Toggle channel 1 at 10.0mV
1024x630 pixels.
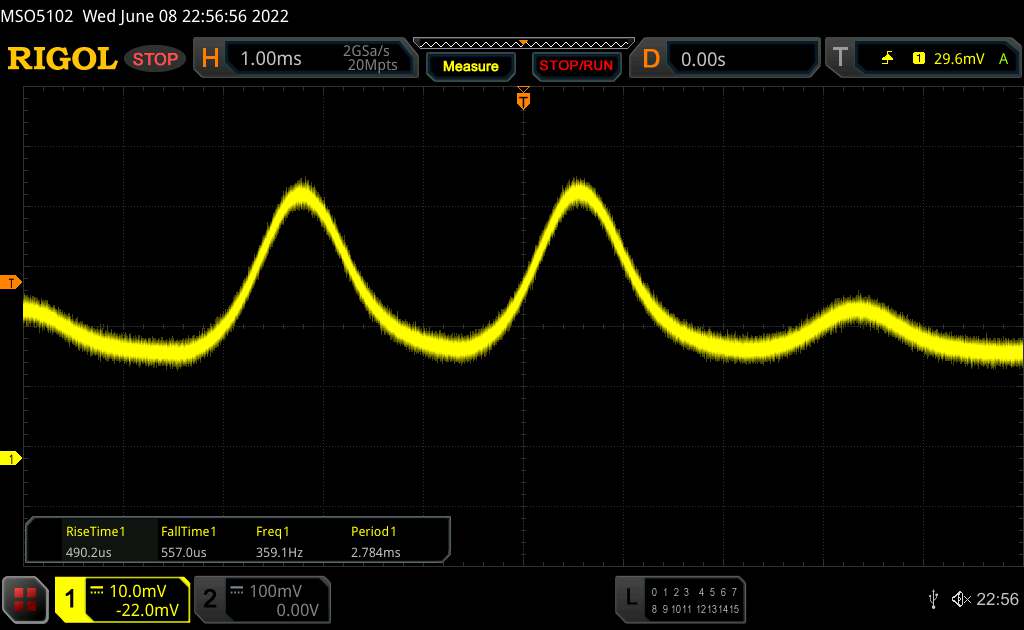[x=122, y=599]
